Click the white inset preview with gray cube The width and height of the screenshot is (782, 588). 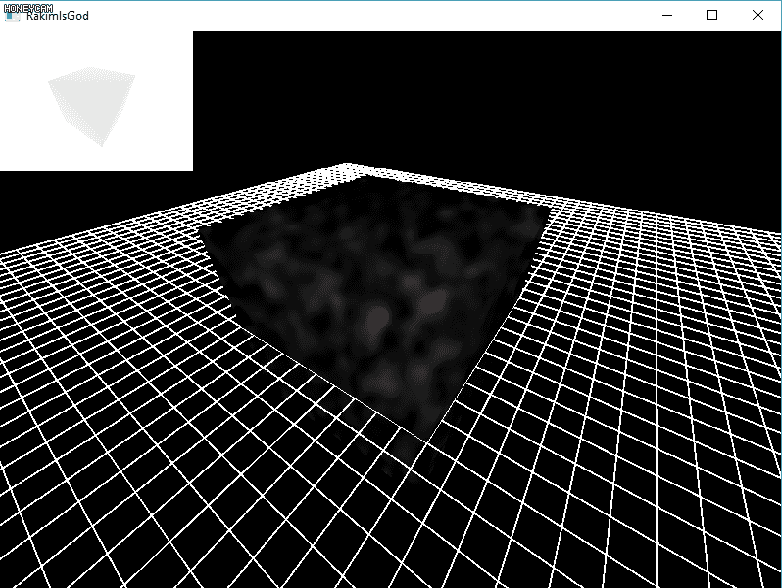coord(96,101)
